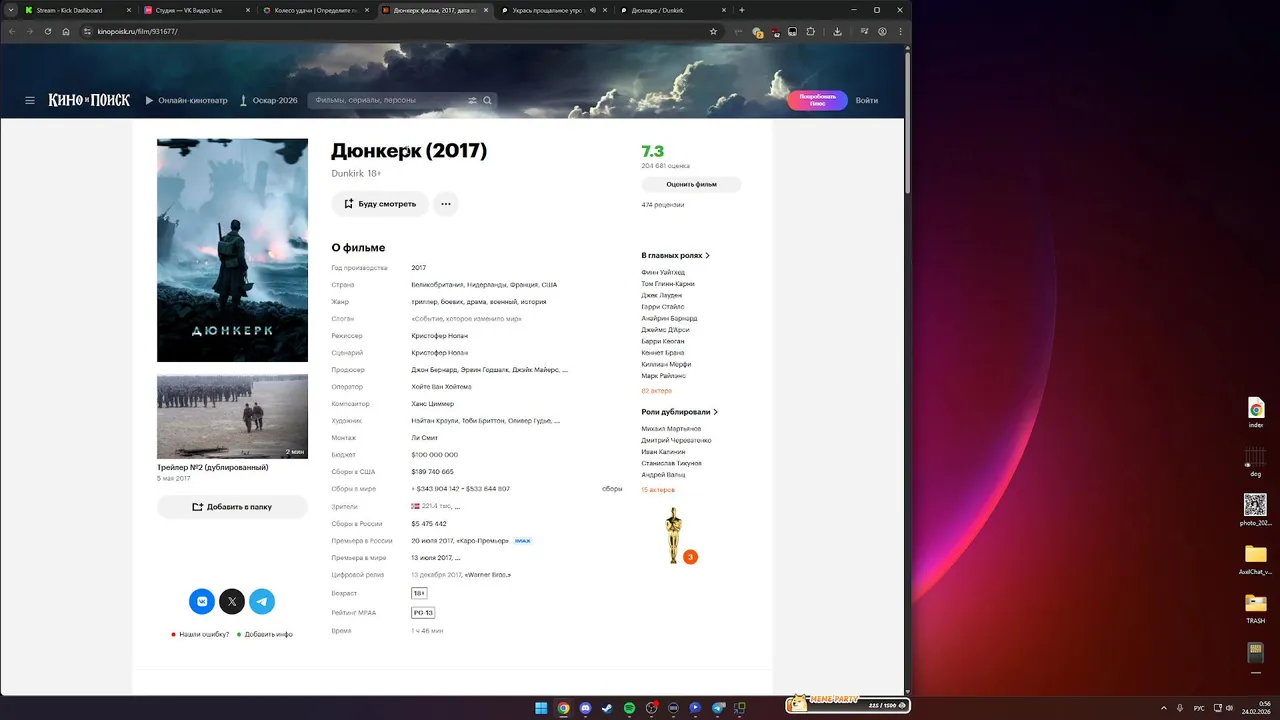
Task: Open the 18+ age rating badge
Action: tap(419, 593)
